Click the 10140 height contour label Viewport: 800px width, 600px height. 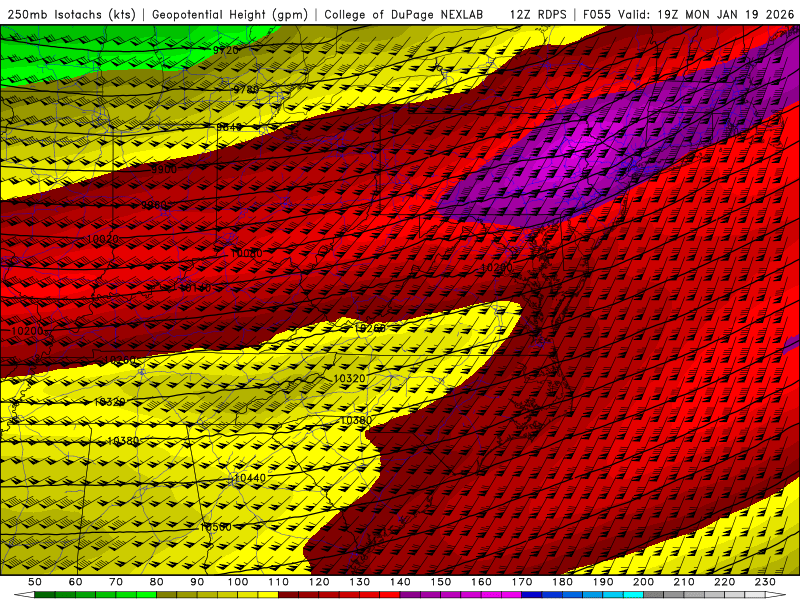click(x=195, y=288)
